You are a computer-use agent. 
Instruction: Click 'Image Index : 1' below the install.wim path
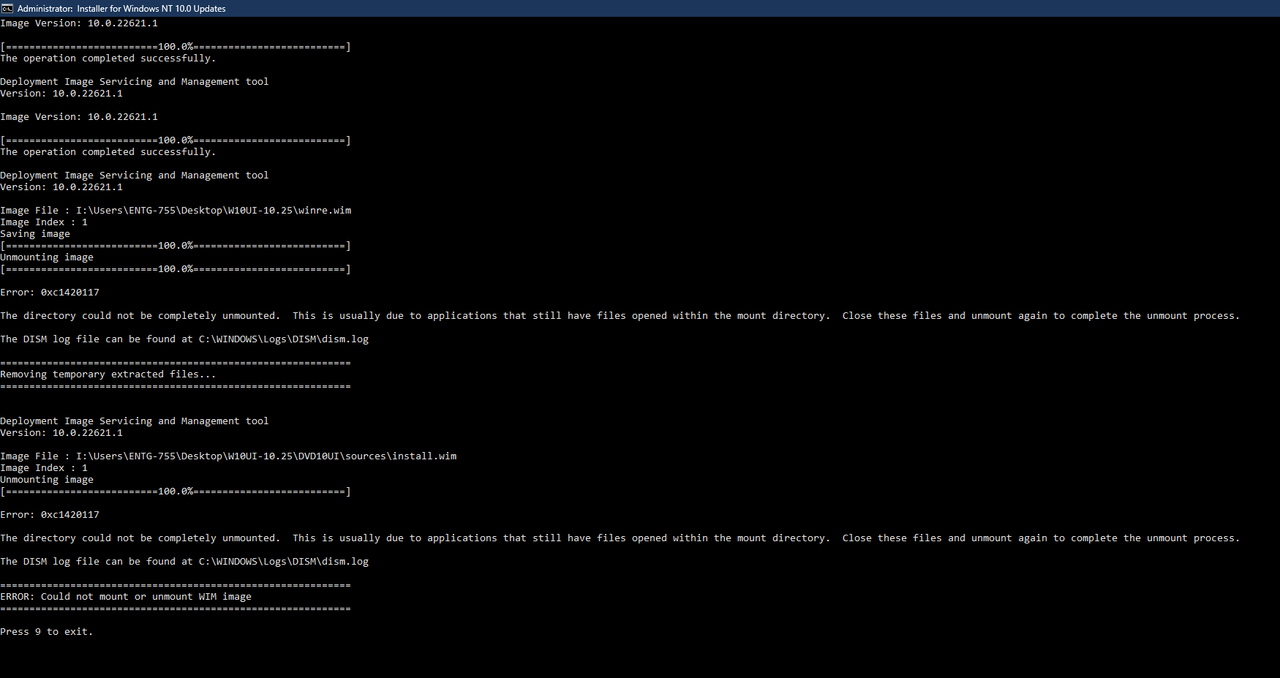click(44, 468)
